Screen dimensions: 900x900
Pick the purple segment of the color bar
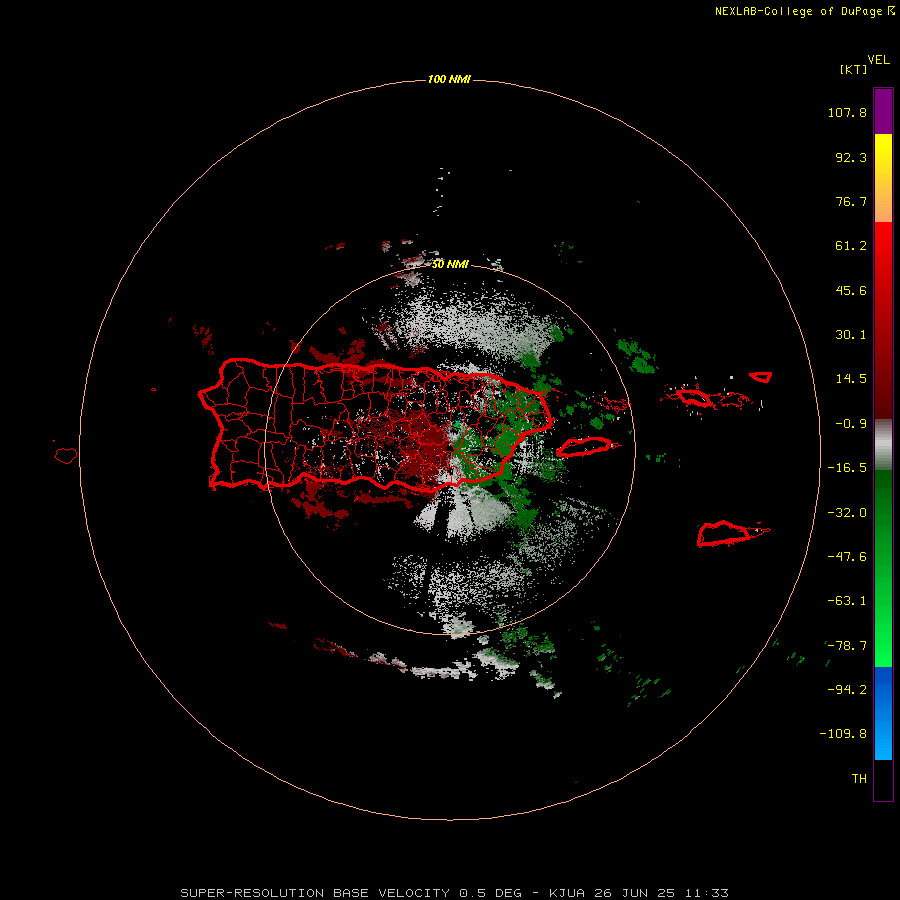(x=883, y=111)
